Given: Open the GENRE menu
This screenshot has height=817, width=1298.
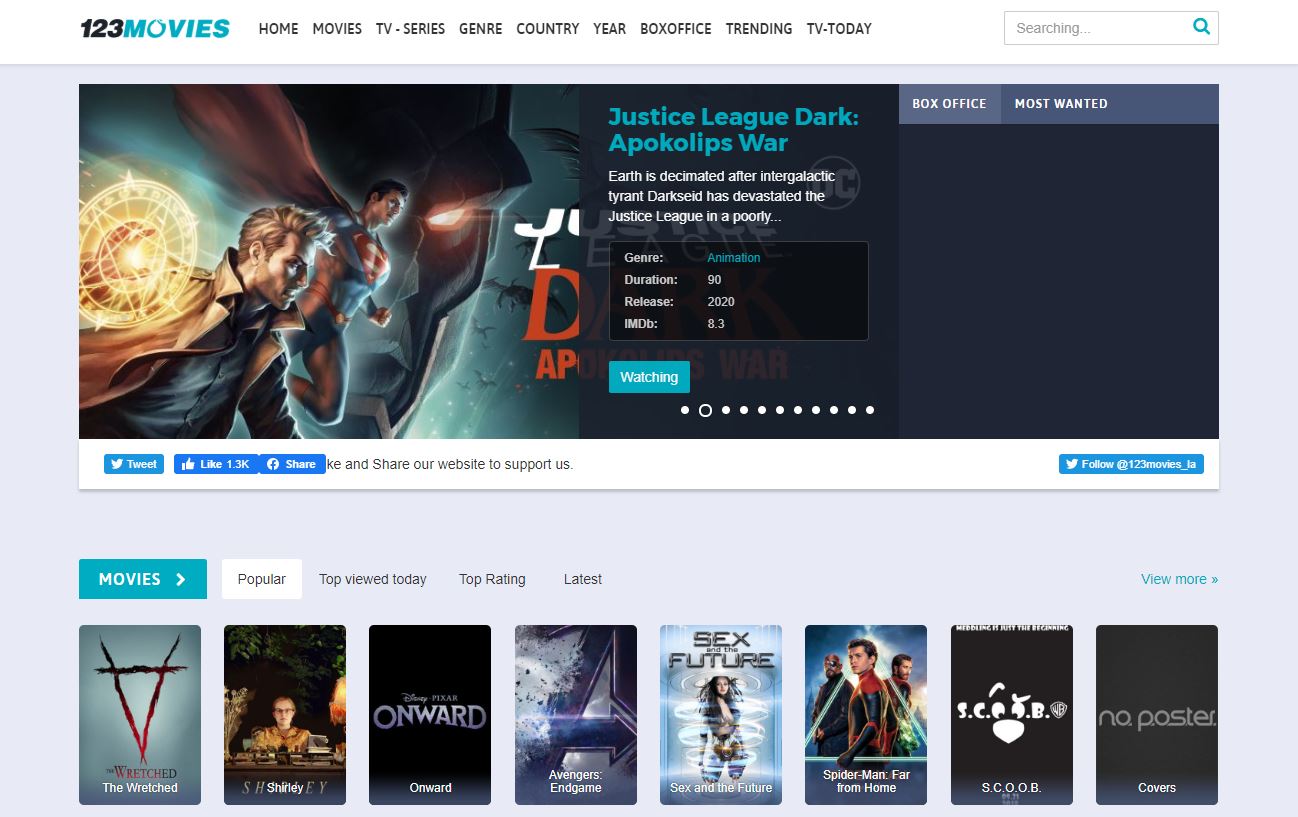Looking at the screenshot, I should coord(481,29).
